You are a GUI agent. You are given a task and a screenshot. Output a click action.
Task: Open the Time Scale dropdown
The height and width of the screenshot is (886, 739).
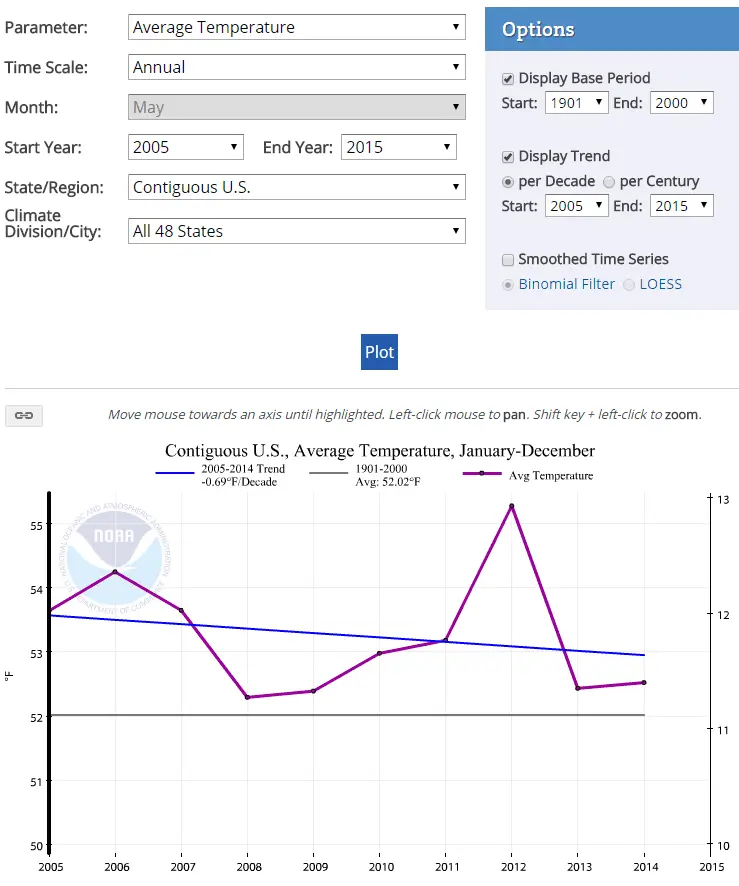(x=297, y=67)
